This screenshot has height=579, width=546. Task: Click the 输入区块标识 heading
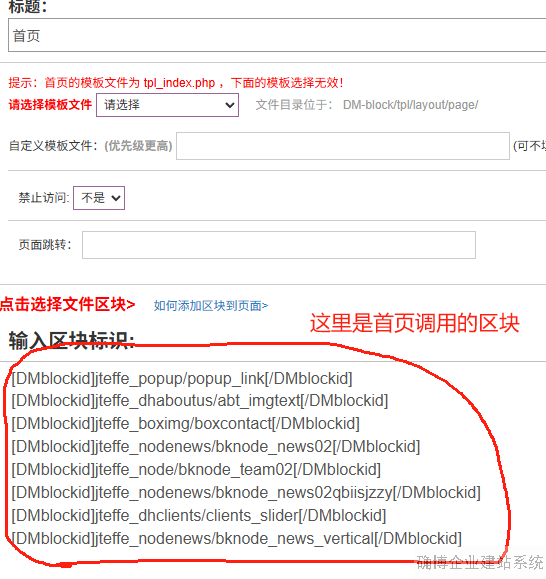(x=72, y=340)
